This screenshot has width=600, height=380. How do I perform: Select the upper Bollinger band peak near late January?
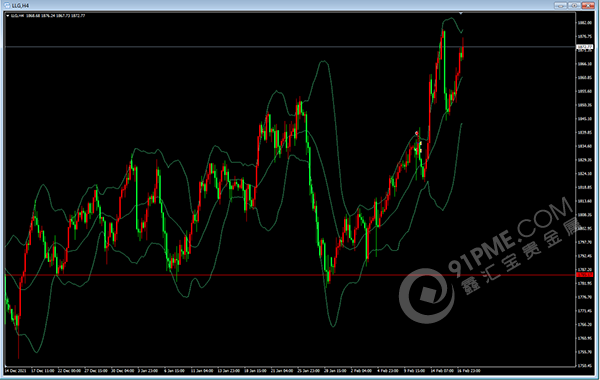(324, 61)
